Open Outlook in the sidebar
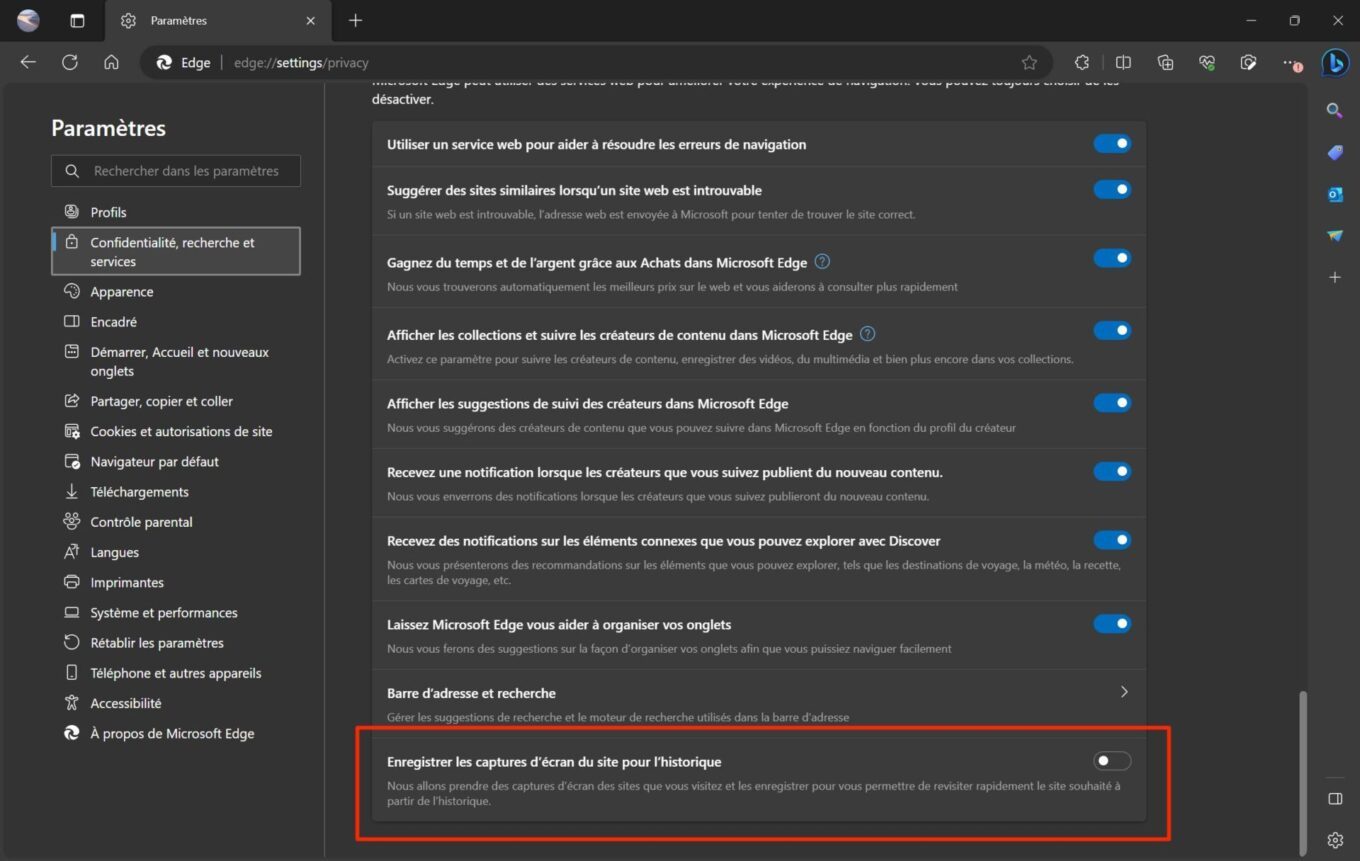 [1334, 194]
